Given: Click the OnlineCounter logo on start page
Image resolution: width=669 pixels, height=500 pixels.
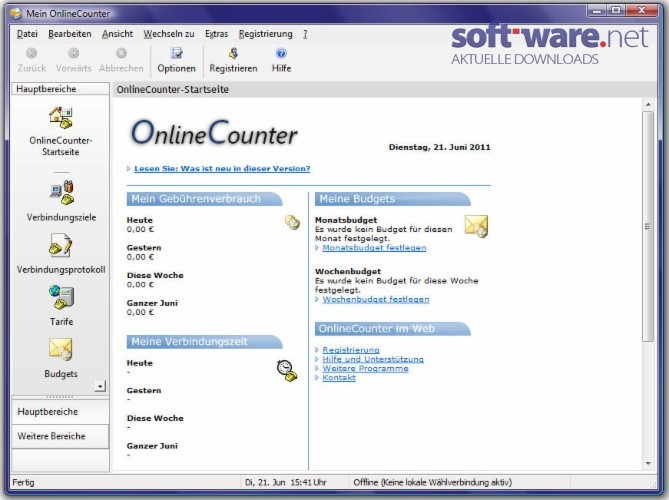Looking at the screenshot, I should 214,133.
